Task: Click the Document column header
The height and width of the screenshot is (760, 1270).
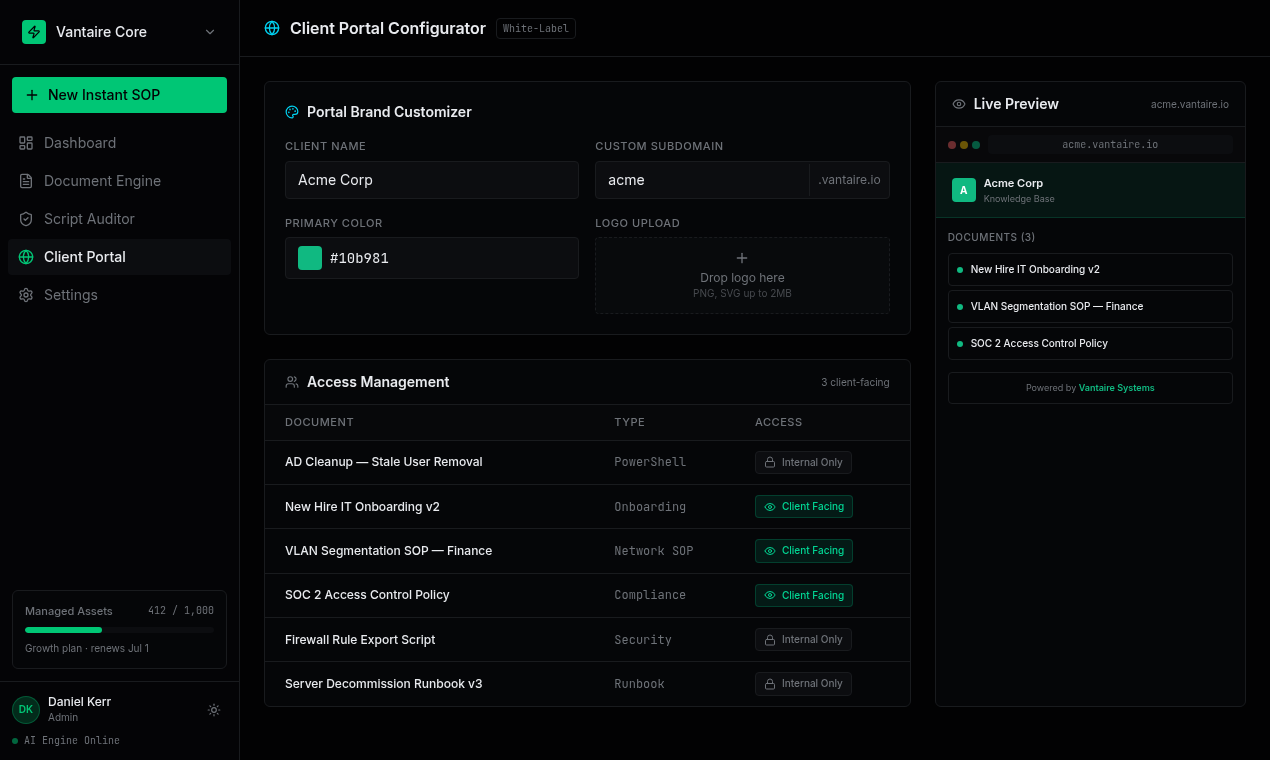Action: (319, 422)
